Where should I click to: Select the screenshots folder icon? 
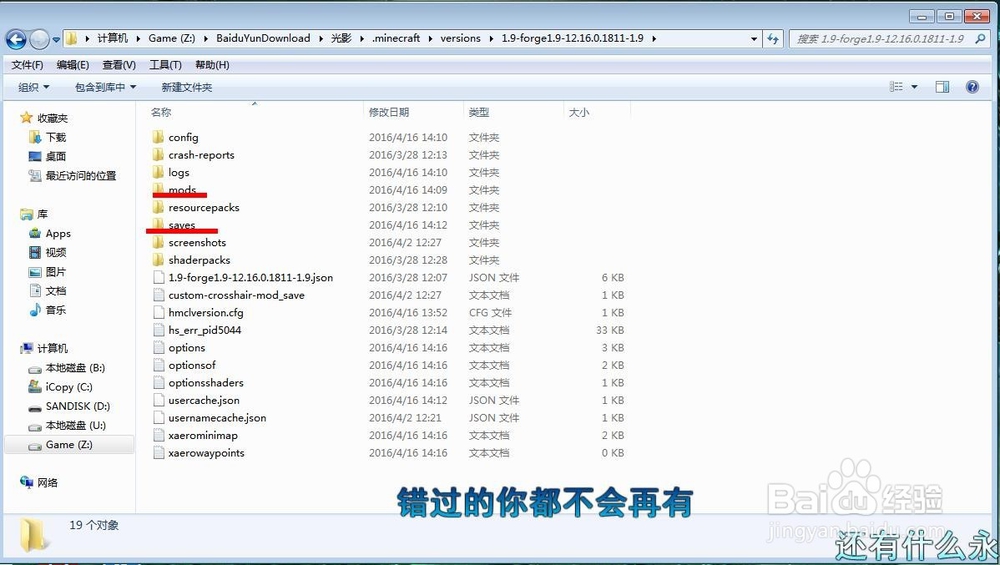click(158, 242)
